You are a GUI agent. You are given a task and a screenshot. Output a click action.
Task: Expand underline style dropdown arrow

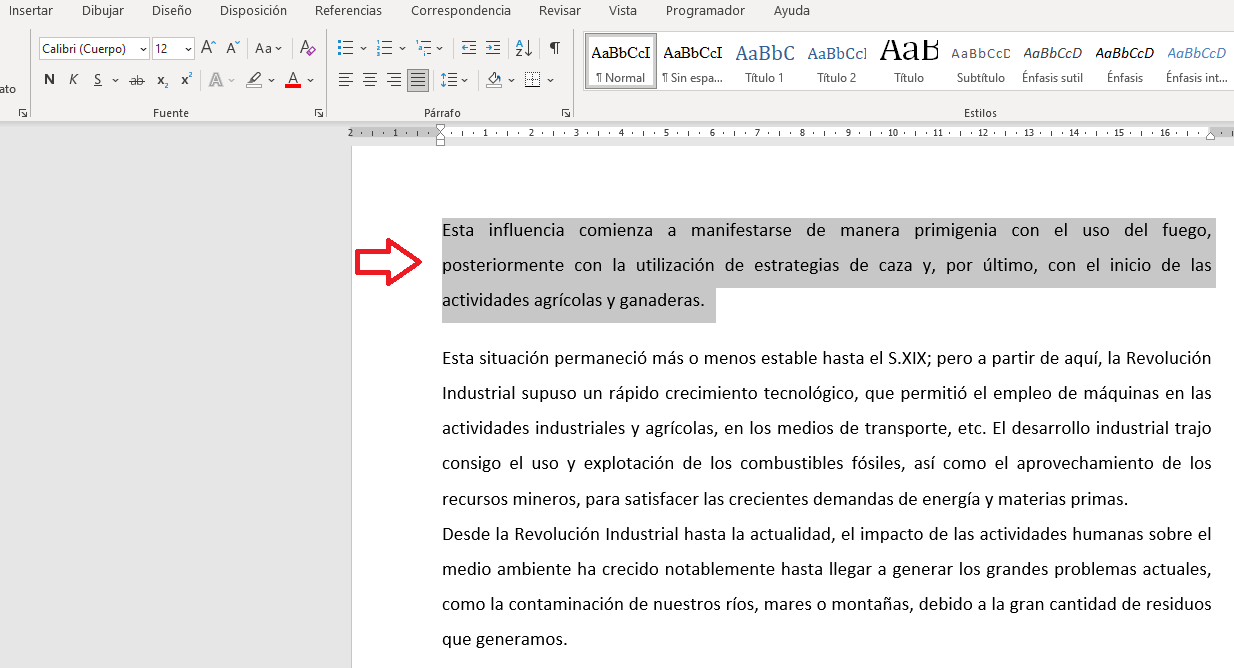coord(115,80)
